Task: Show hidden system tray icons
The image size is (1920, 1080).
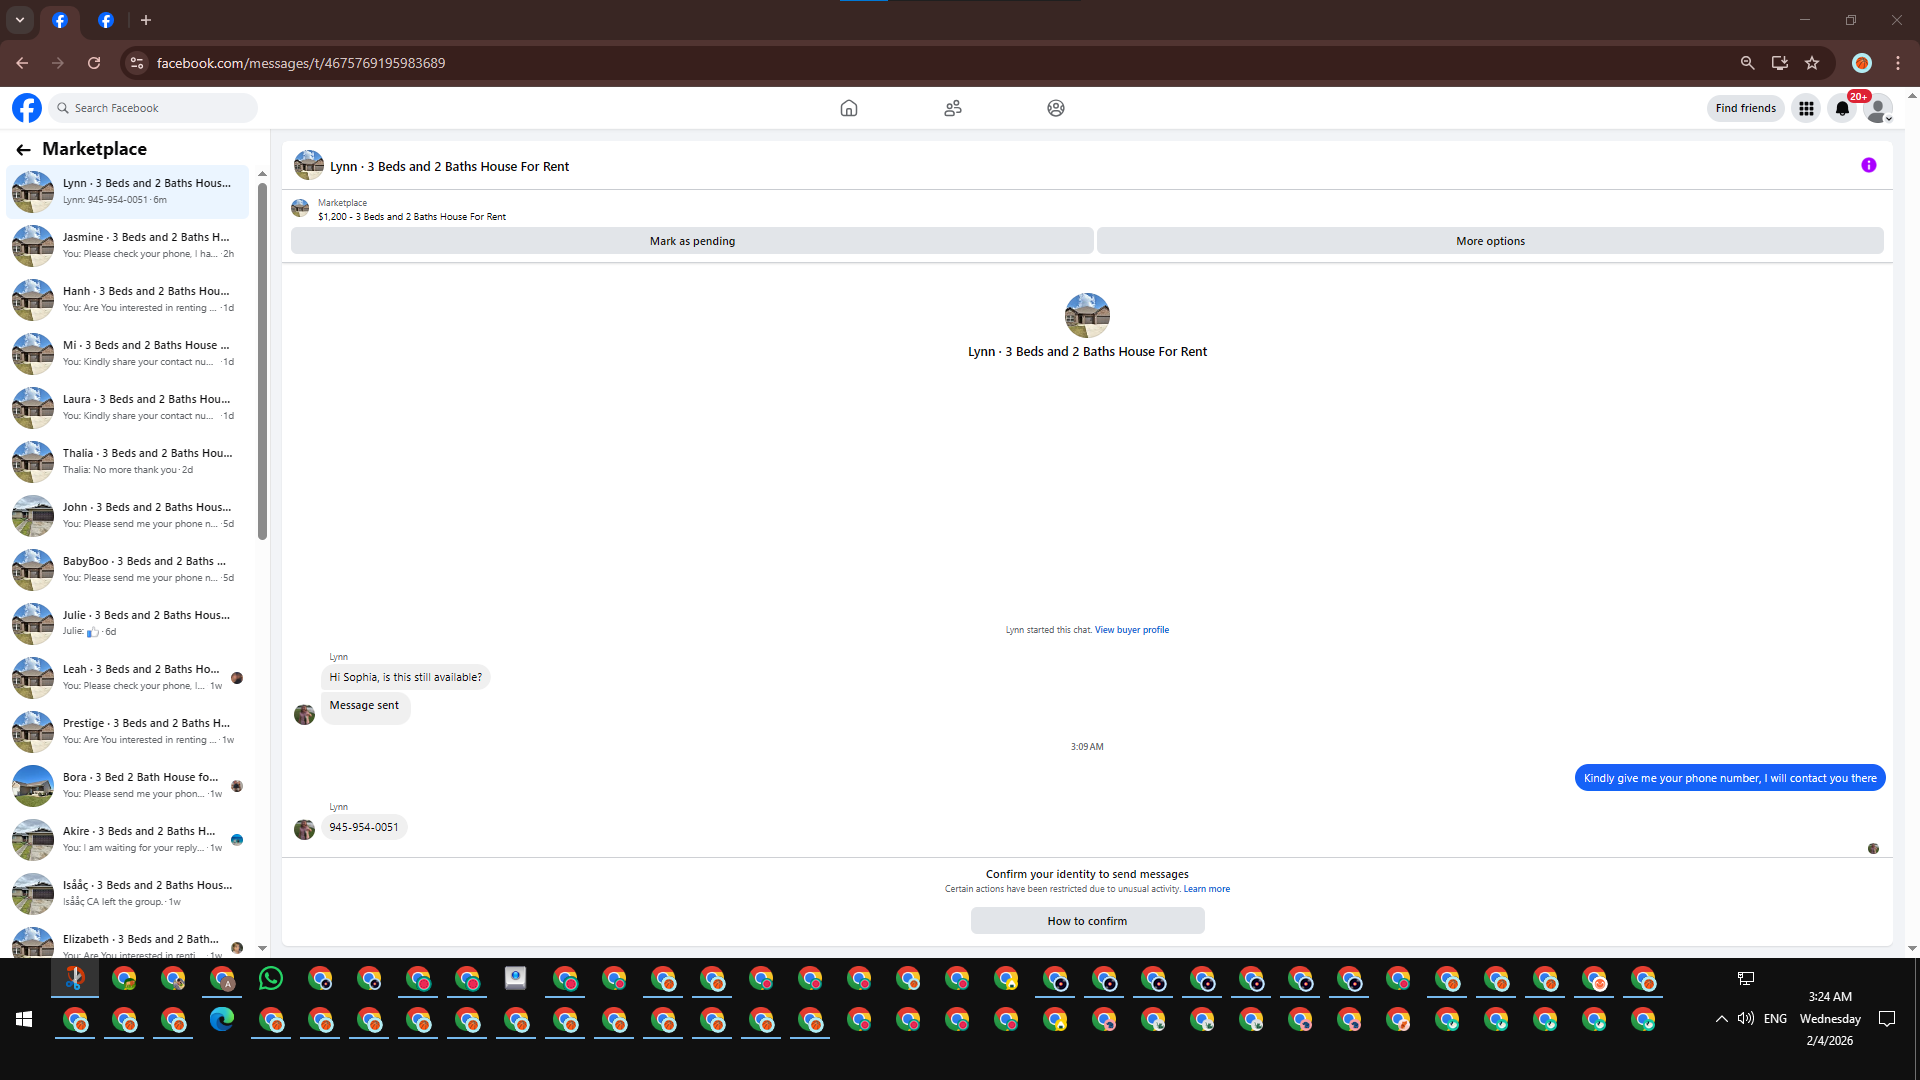Action: pyautogui.click(x=1721, y=1019)
